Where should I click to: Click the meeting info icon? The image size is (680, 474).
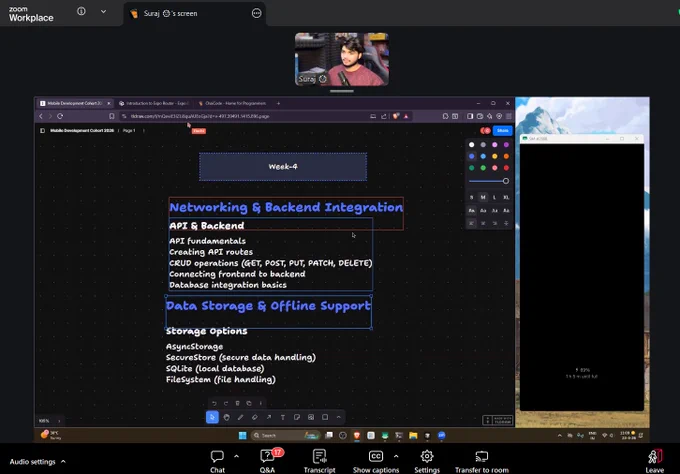click(x=81, y=12)
